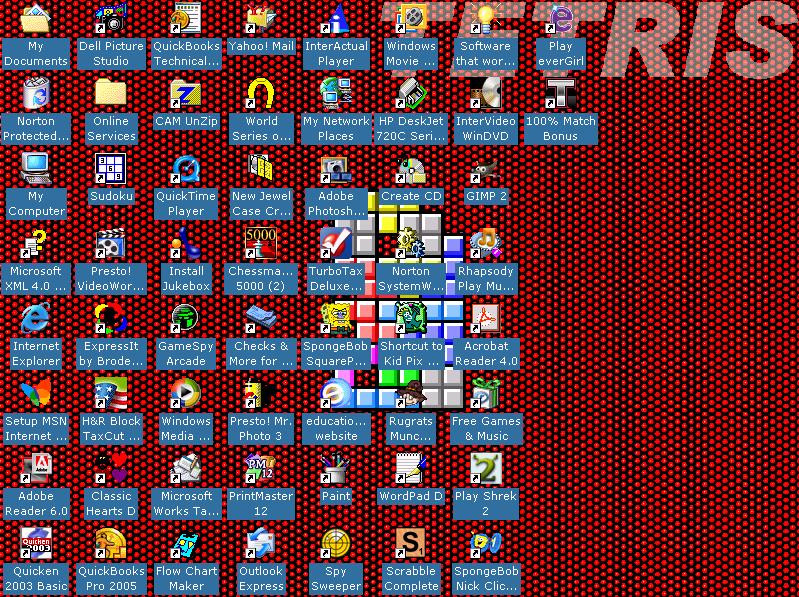Screen dimensions: 799x597
Task: Launch Chessmaster 5000 (2)
Action: [x=261, y=243]
